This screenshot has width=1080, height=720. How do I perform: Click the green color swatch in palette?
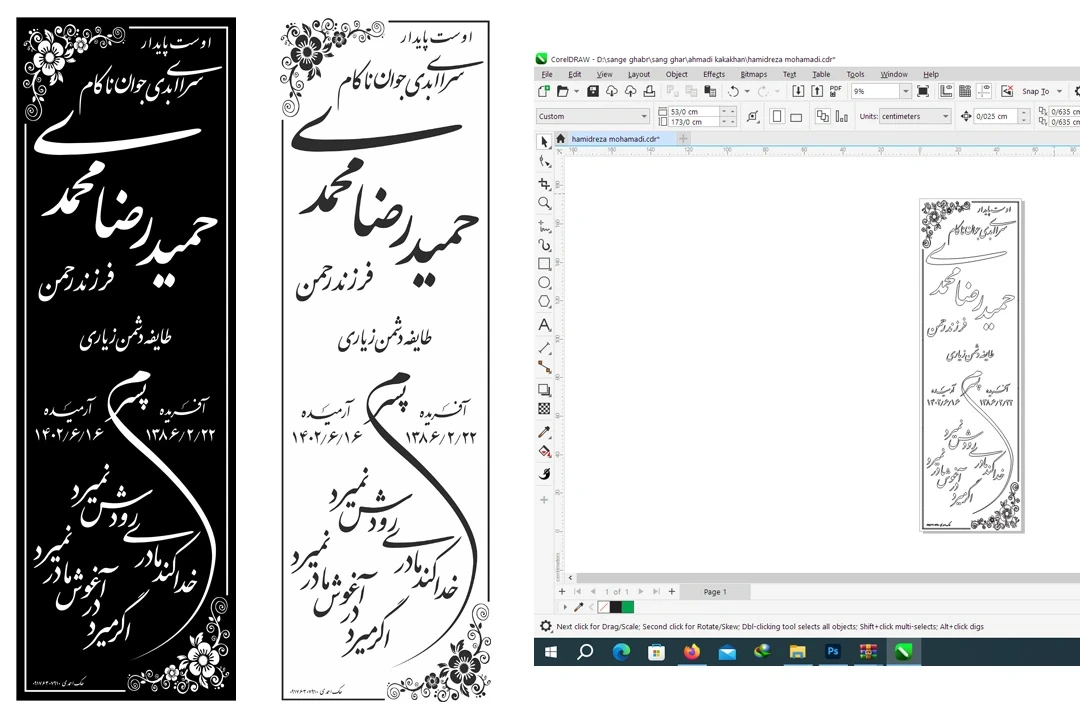[627, 607]
